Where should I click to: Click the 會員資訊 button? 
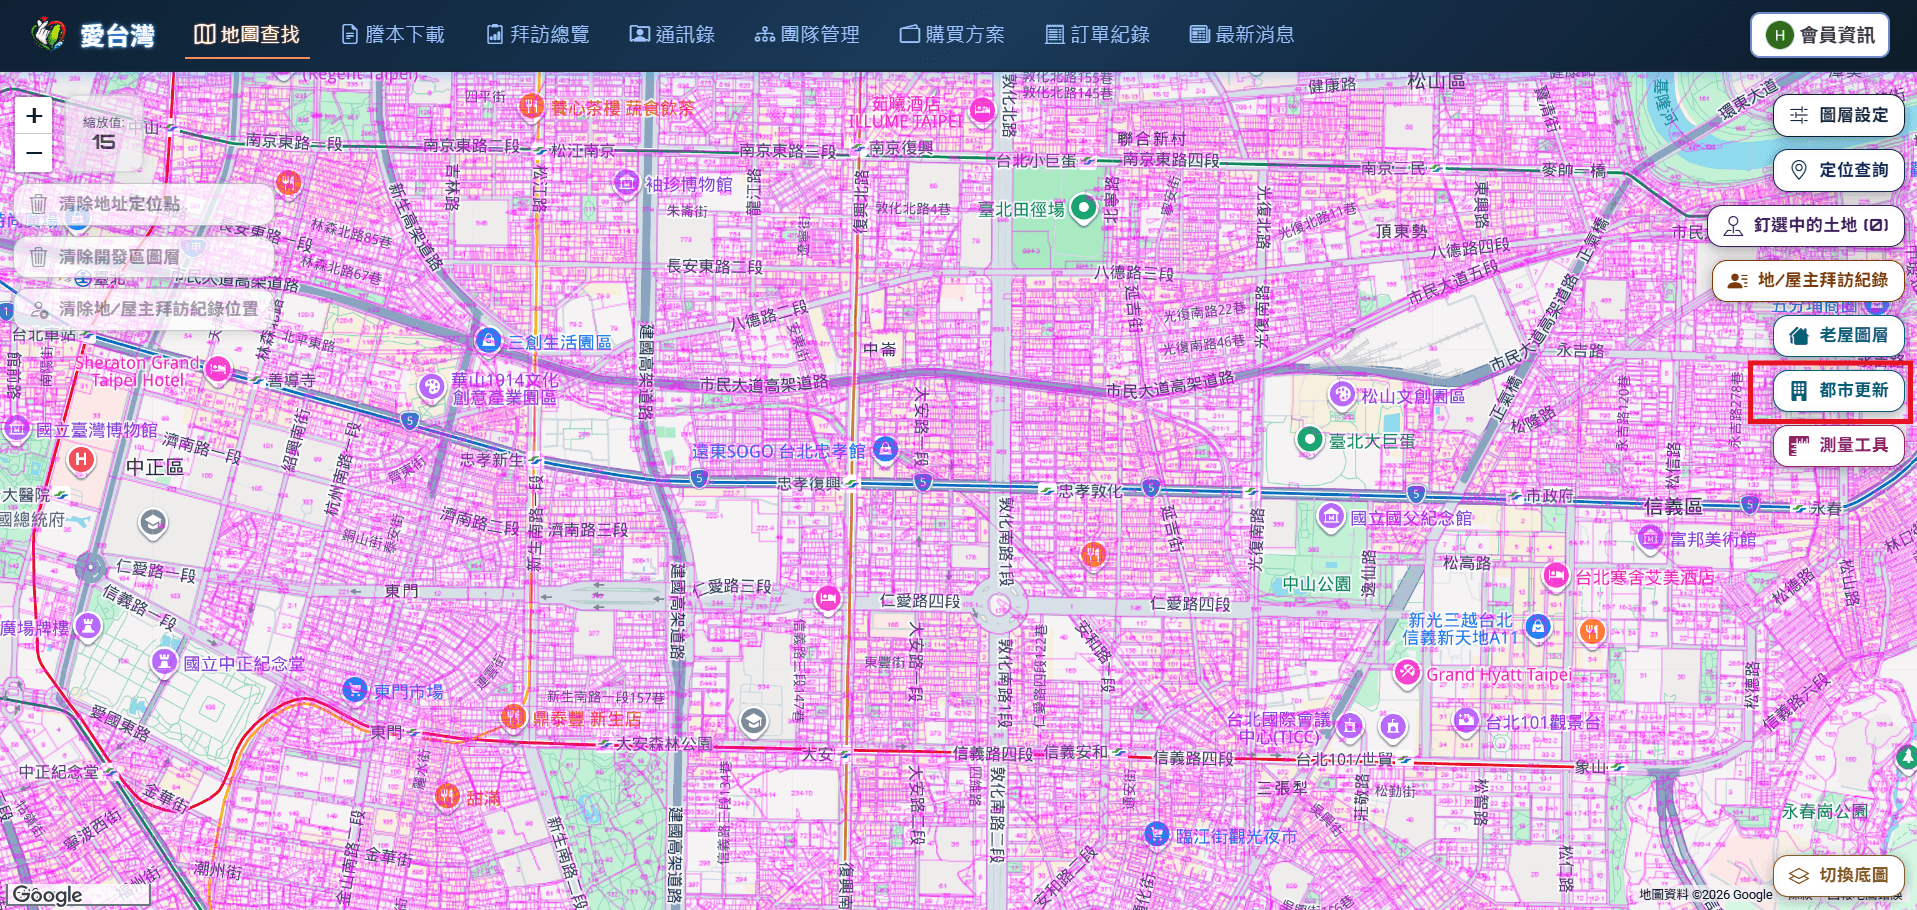pyautogui.click(x=1820, y=35)
